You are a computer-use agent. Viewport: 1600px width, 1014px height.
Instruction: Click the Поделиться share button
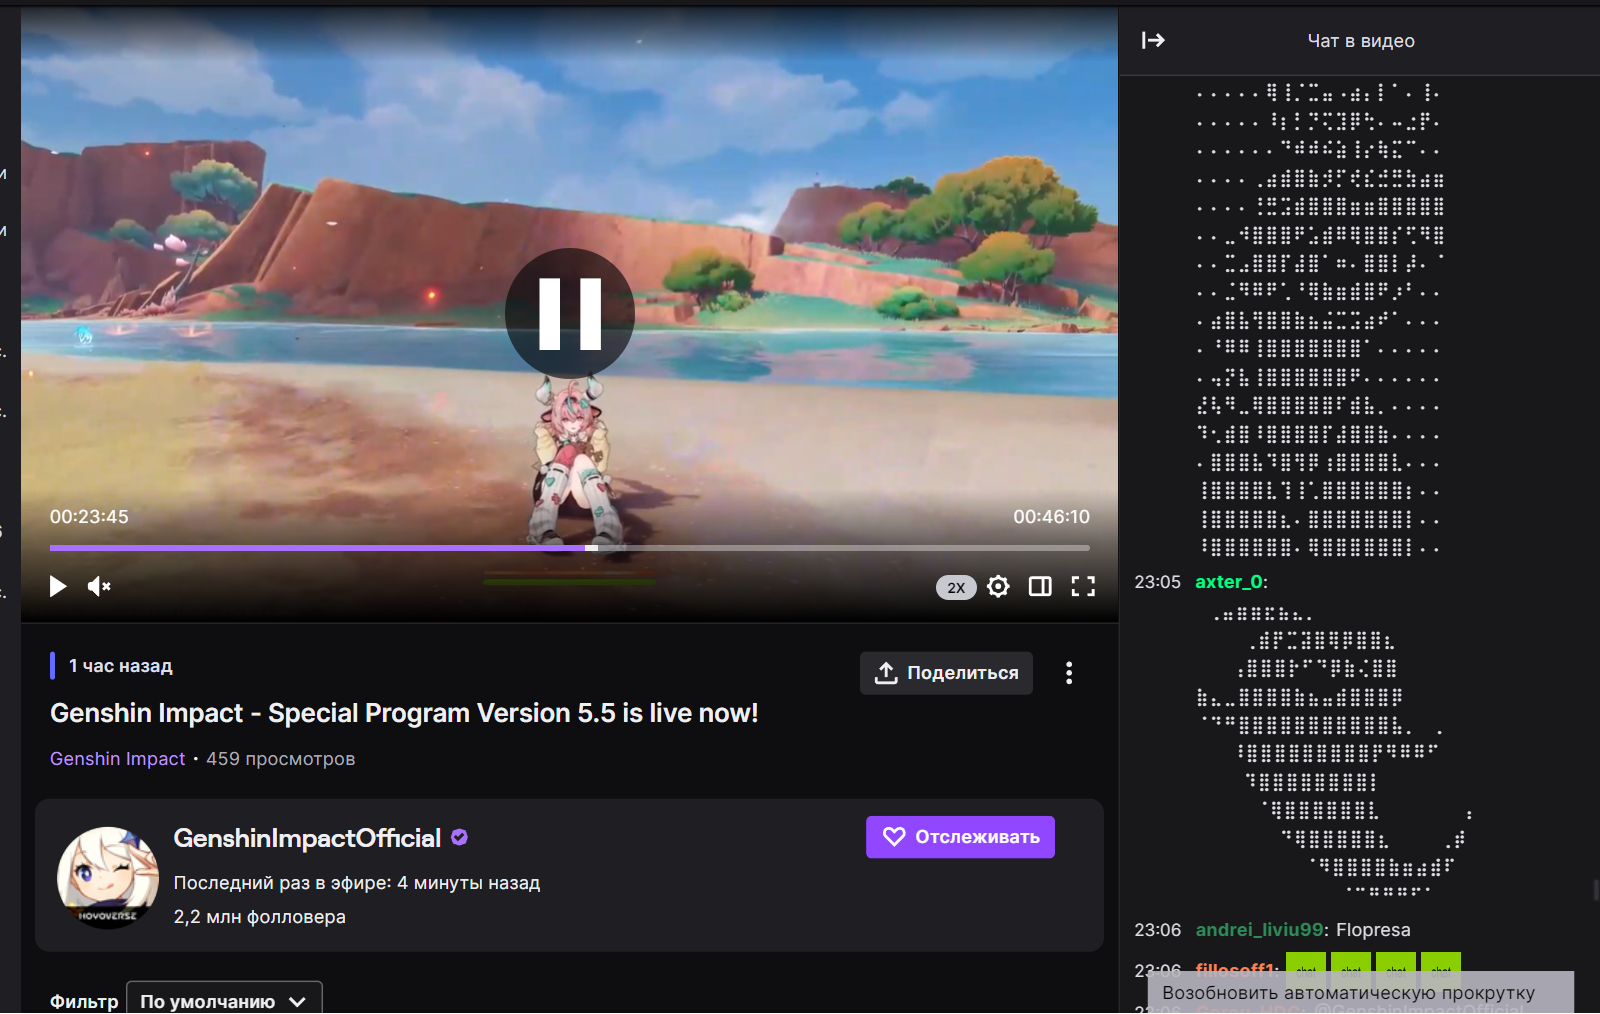tap(946, 673)
